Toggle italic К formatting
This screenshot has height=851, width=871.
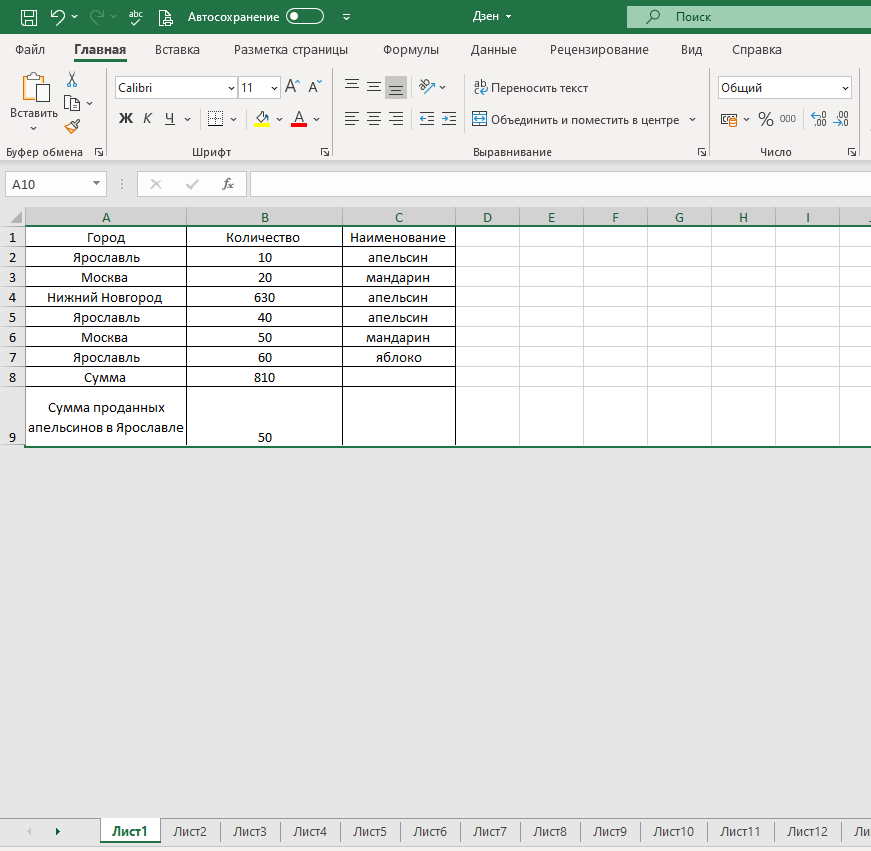148,118
